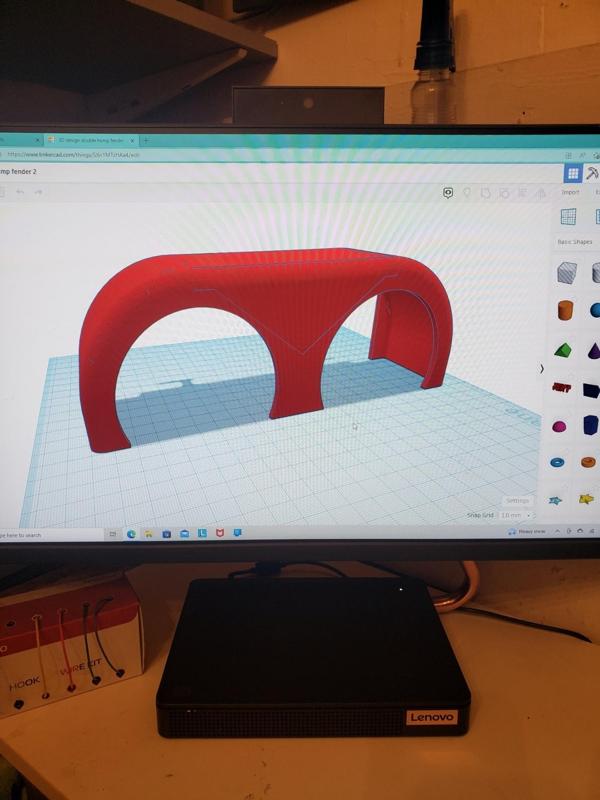
Task: Pick the blue Torus shape
Action: coord(557,463)
